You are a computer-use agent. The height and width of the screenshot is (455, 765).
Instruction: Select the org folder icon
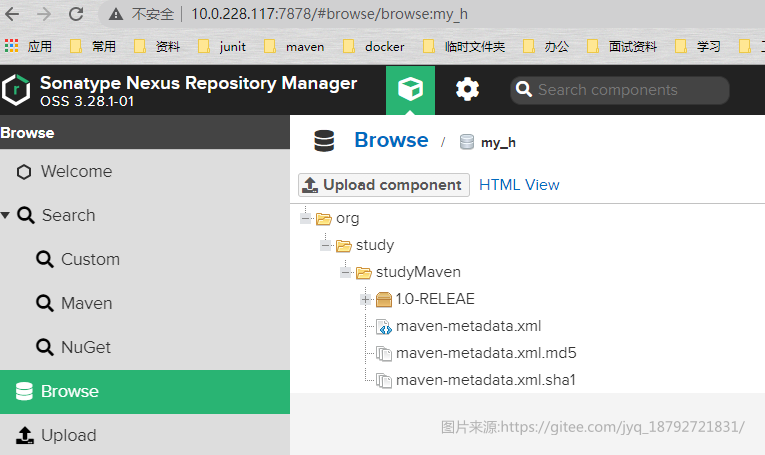[x=323, y=218]
